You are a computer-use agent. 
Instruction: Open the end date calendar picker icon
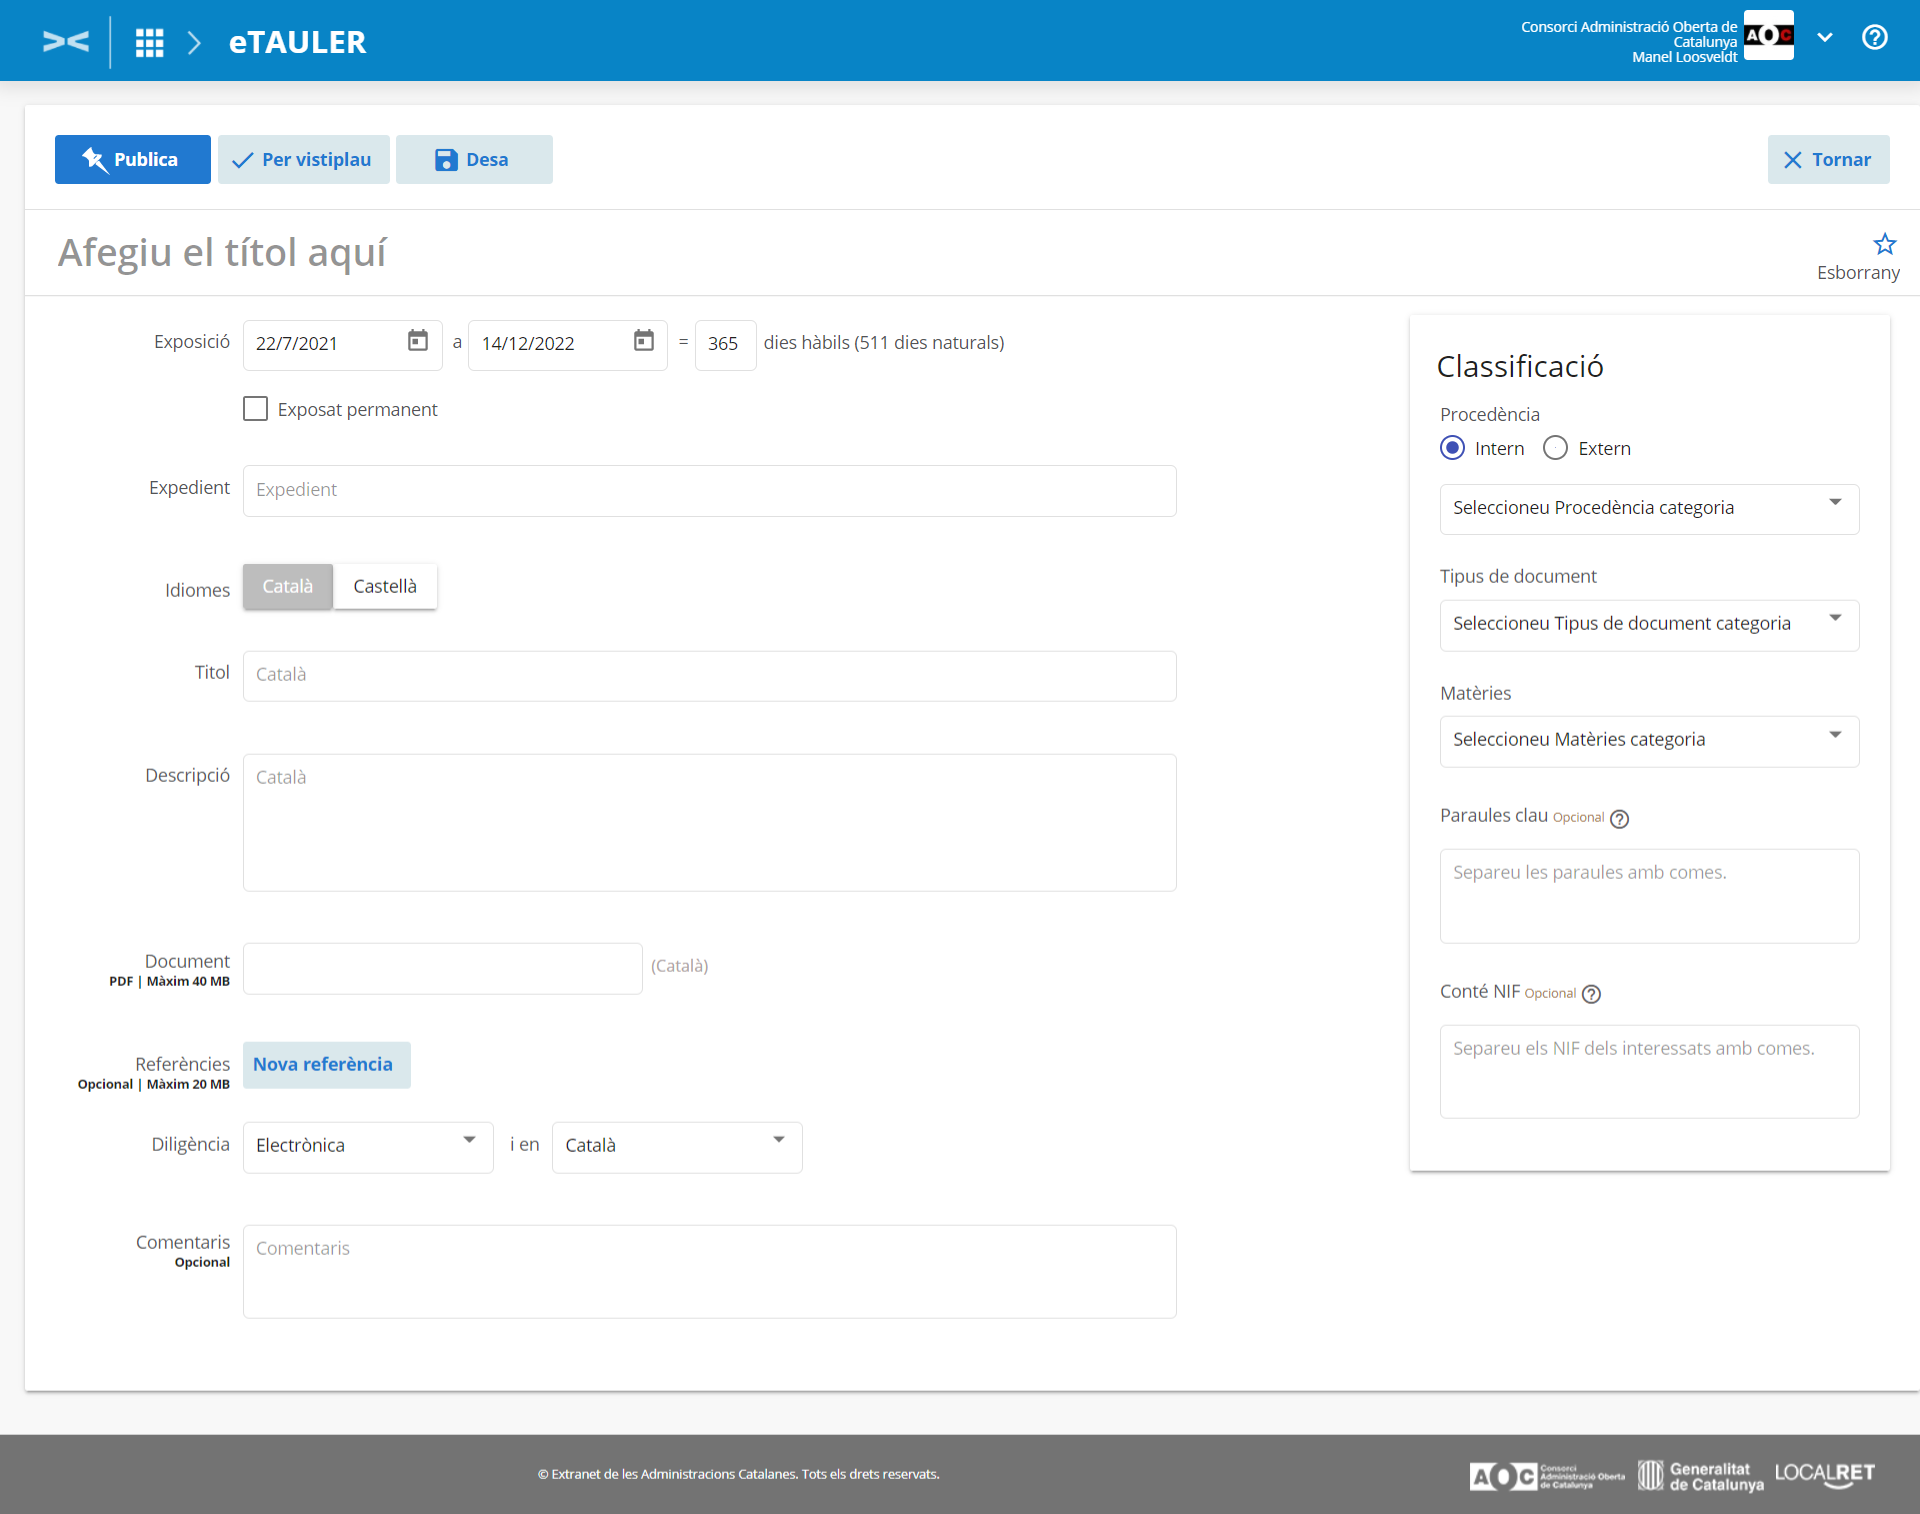[644, 341]
